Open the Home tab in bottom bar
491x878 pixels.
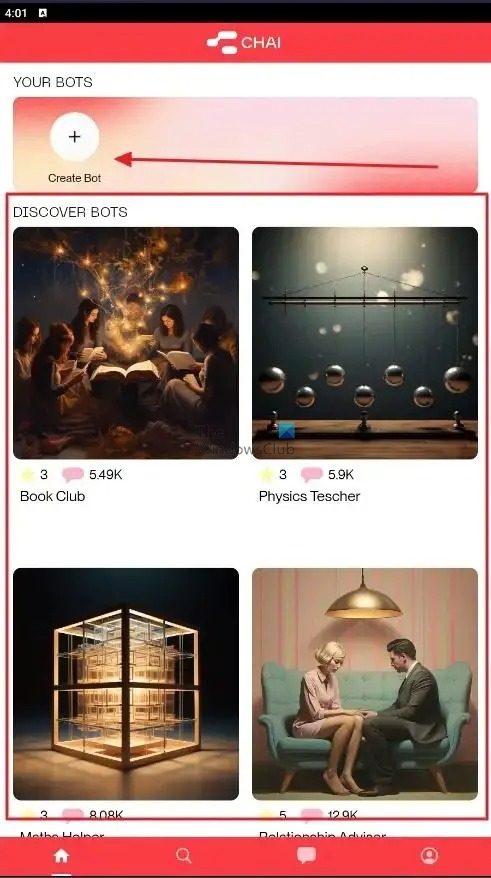(61, 855)
